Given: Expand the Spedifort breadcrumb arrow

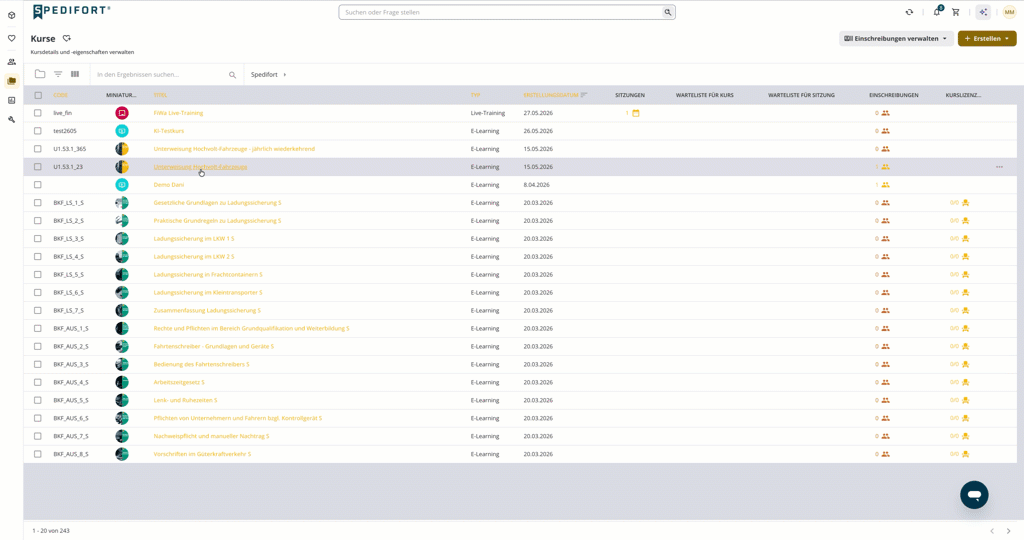Looking at the screenshot, I should point(285,74).
